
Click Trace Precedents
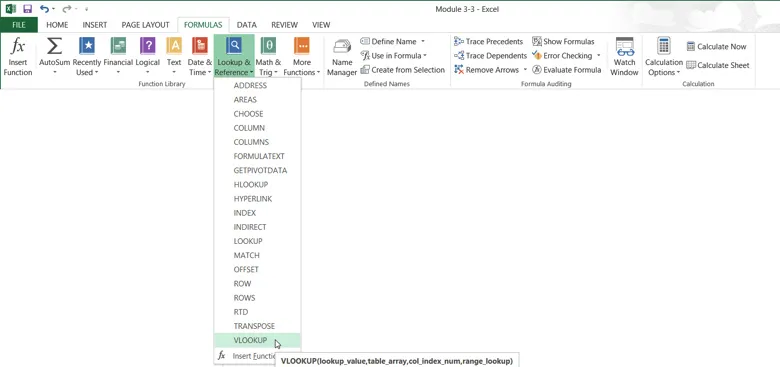pos(488,41)
